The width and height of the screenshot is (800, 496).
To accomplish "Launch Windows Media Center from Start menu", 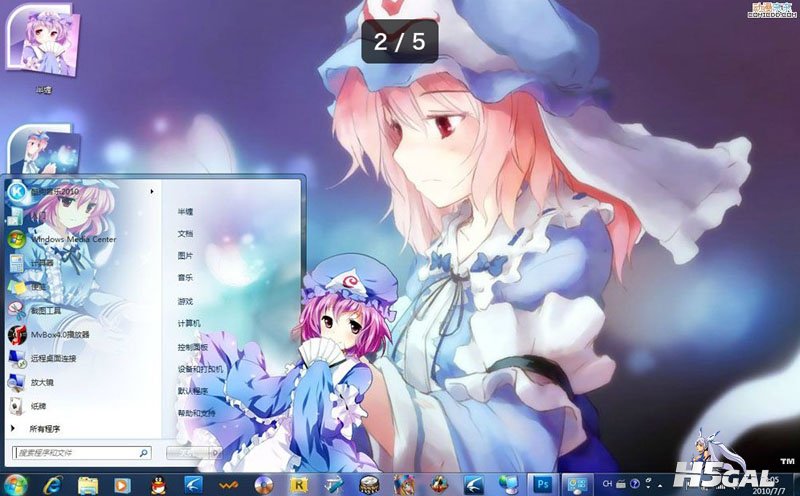I will (x=81, y=239).
